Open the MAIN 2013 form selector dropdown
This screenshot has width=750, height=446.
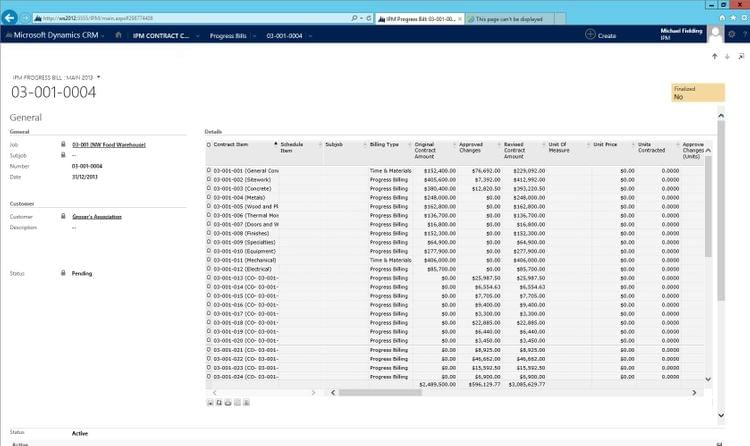coord(99,77)
